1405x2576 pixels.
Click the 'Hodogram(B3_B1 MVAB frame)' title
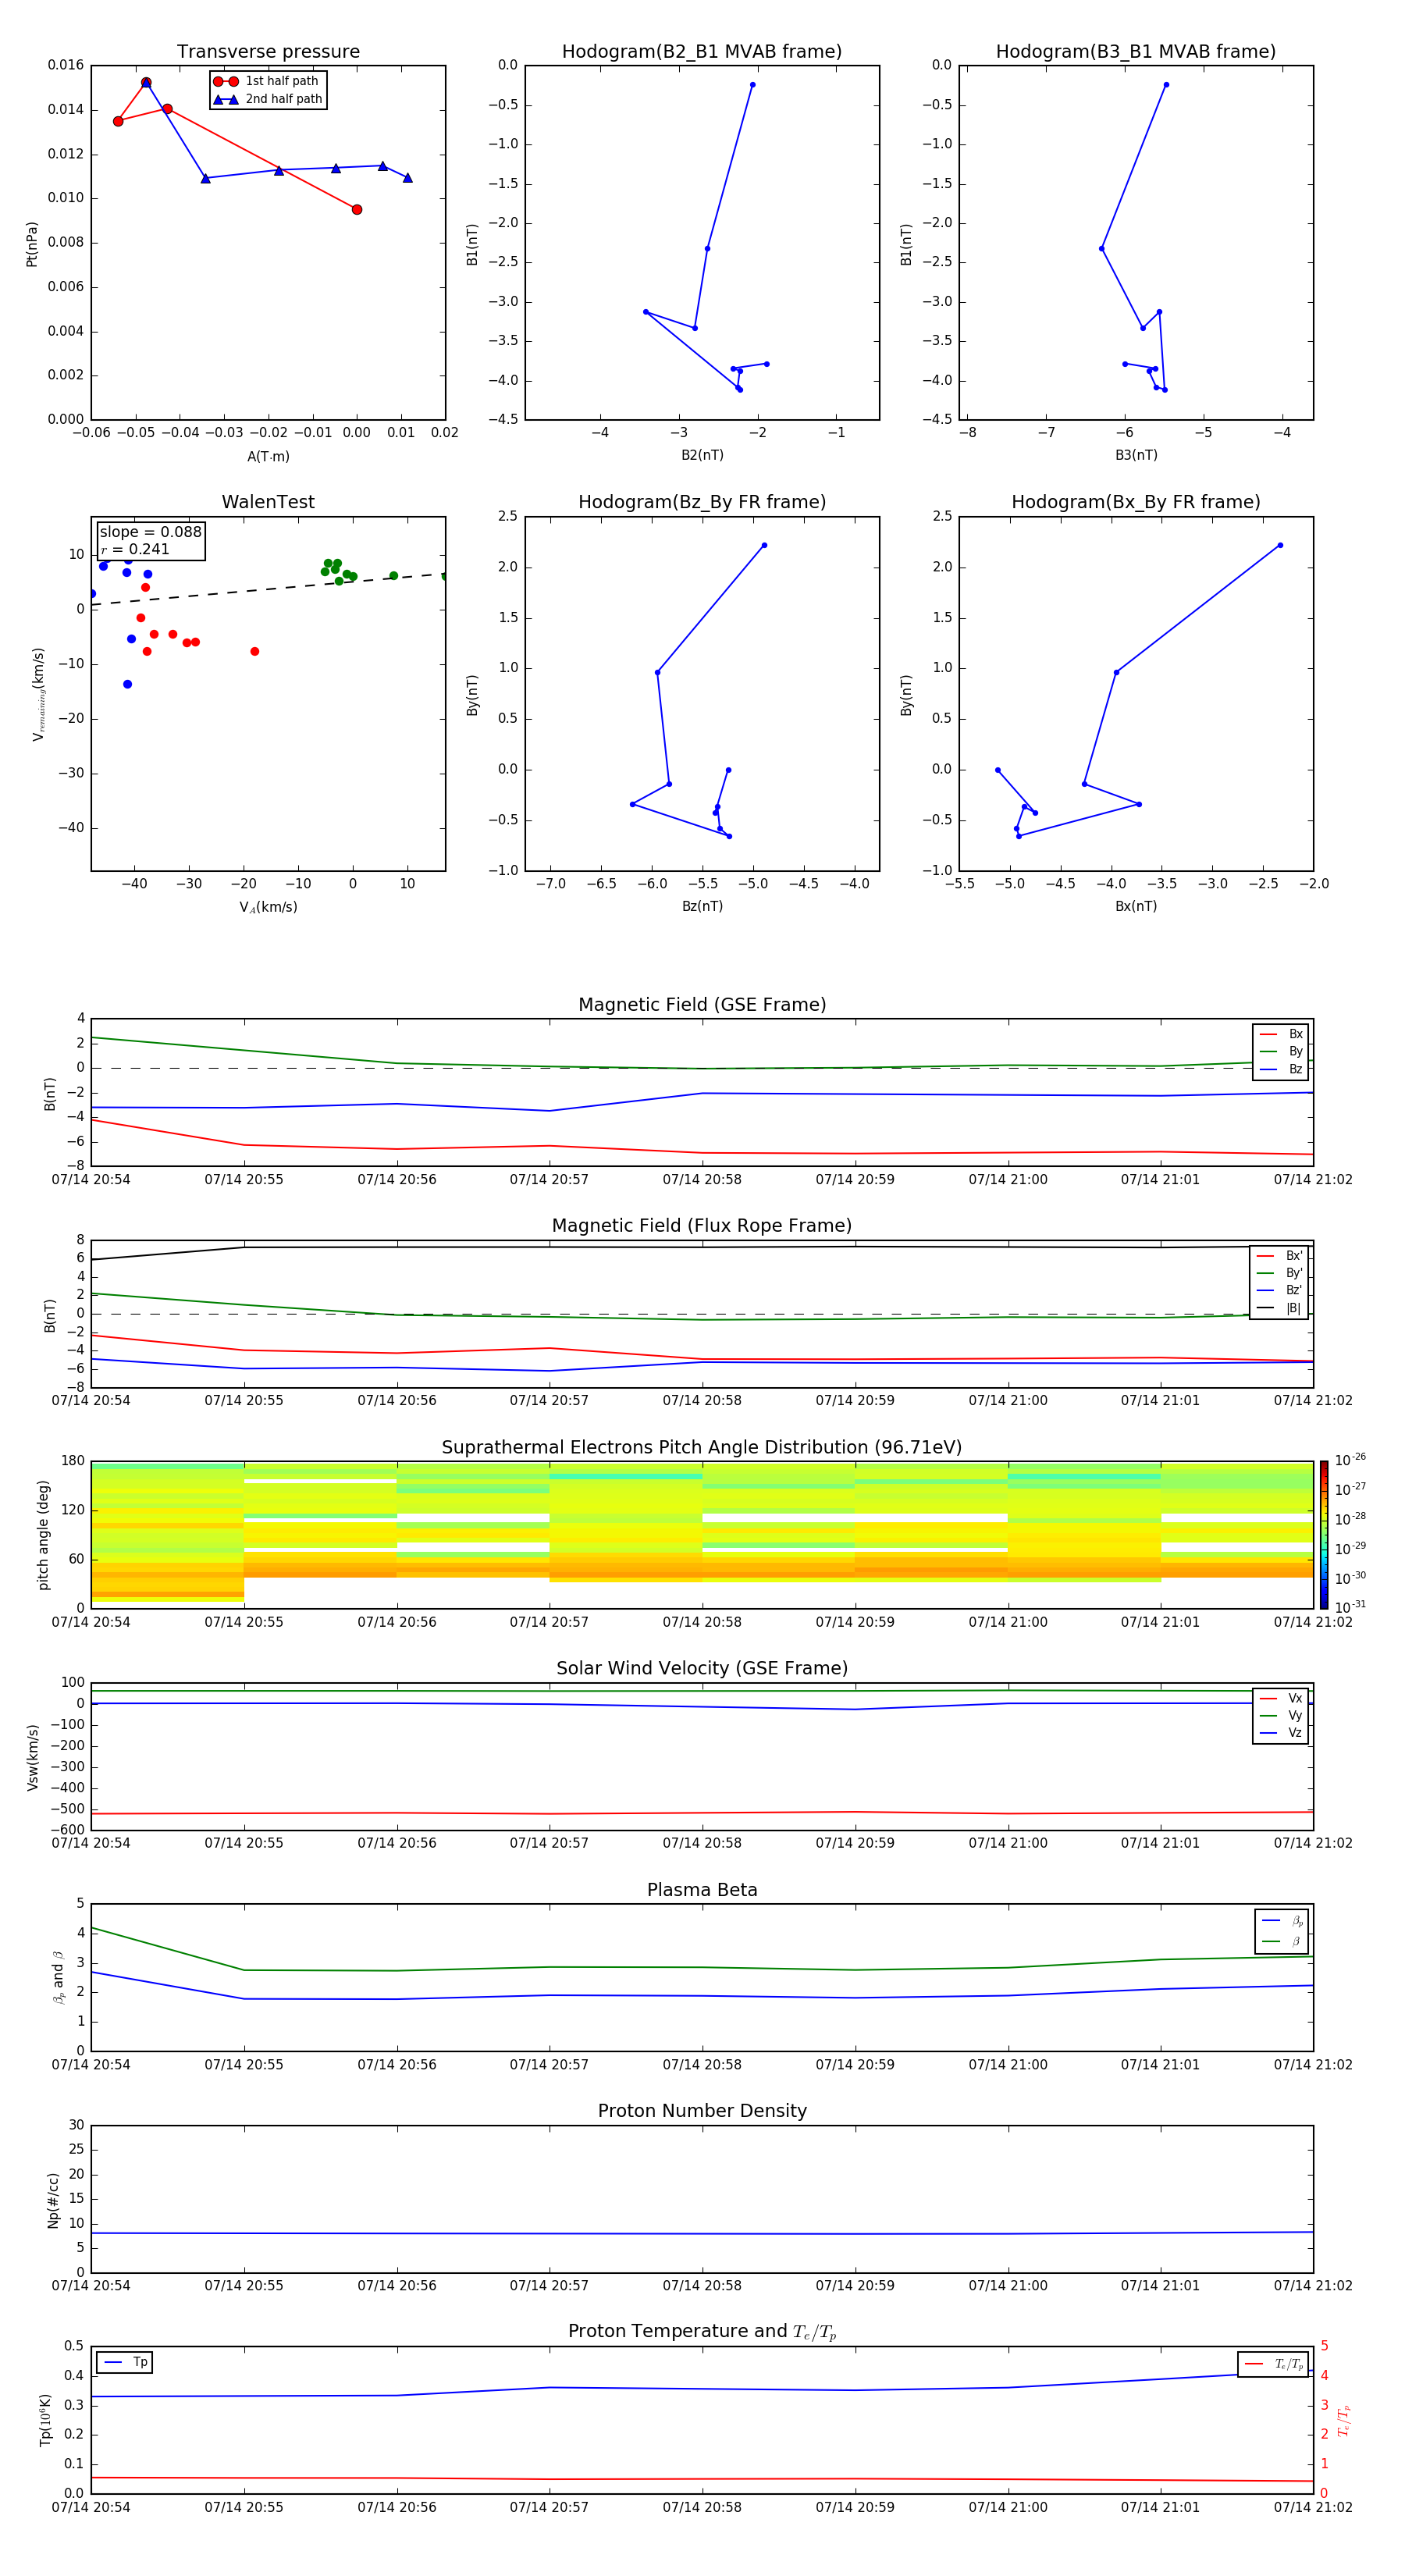[x=1136, y=52]
